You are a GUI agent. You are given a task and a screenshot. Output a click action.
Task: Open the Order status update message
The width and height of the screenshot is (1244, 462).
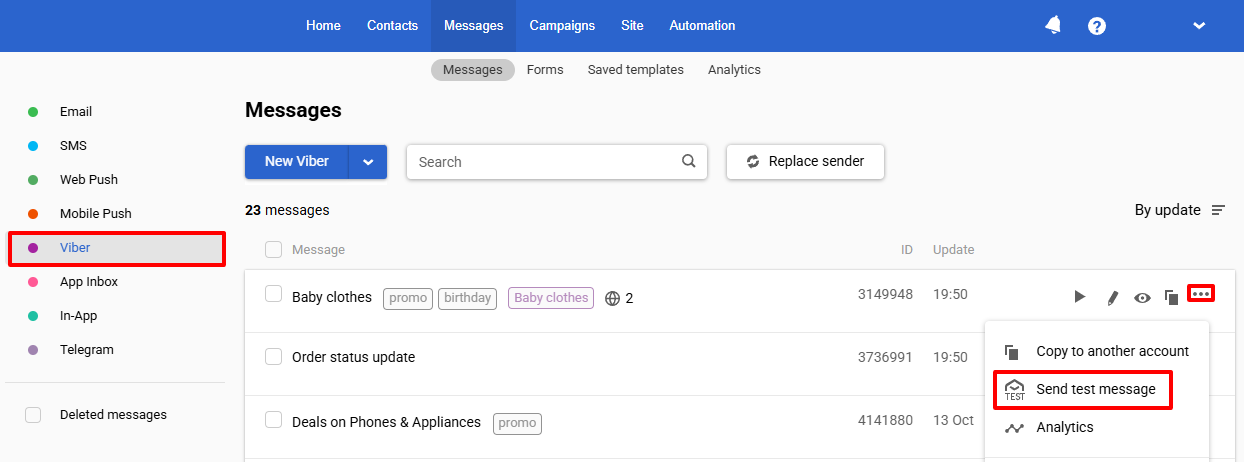(353, 358)
